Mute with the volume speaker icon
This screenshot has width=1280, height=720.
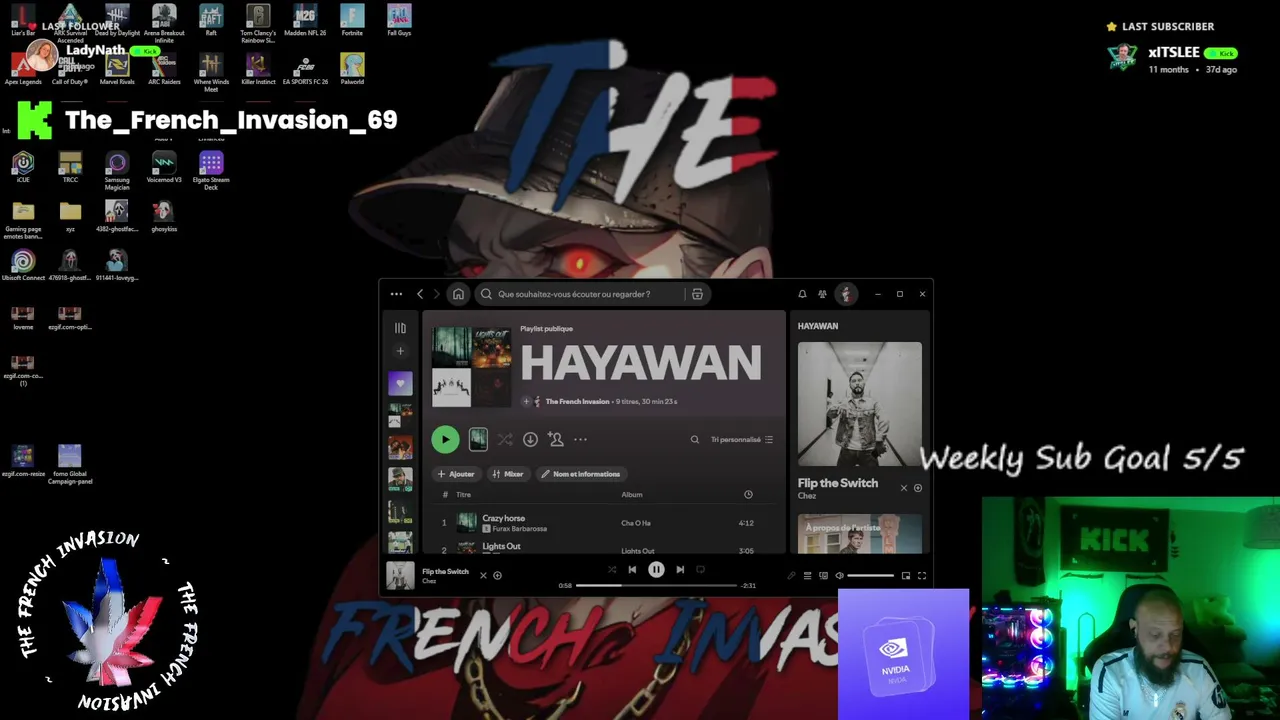click(839, 576)
